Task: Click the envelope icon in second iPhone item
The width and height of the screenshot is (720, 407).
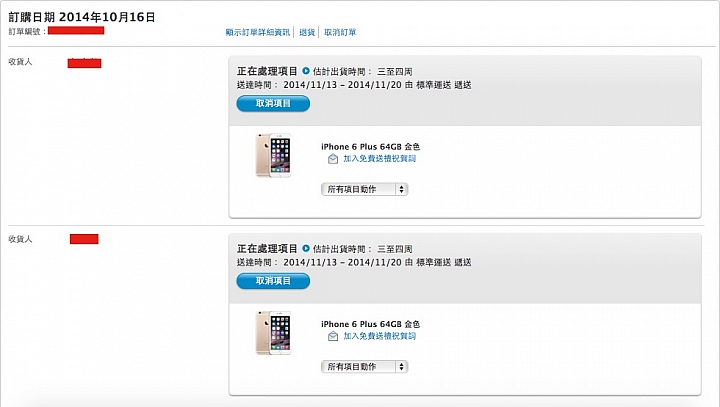Action: pos(333,336)
